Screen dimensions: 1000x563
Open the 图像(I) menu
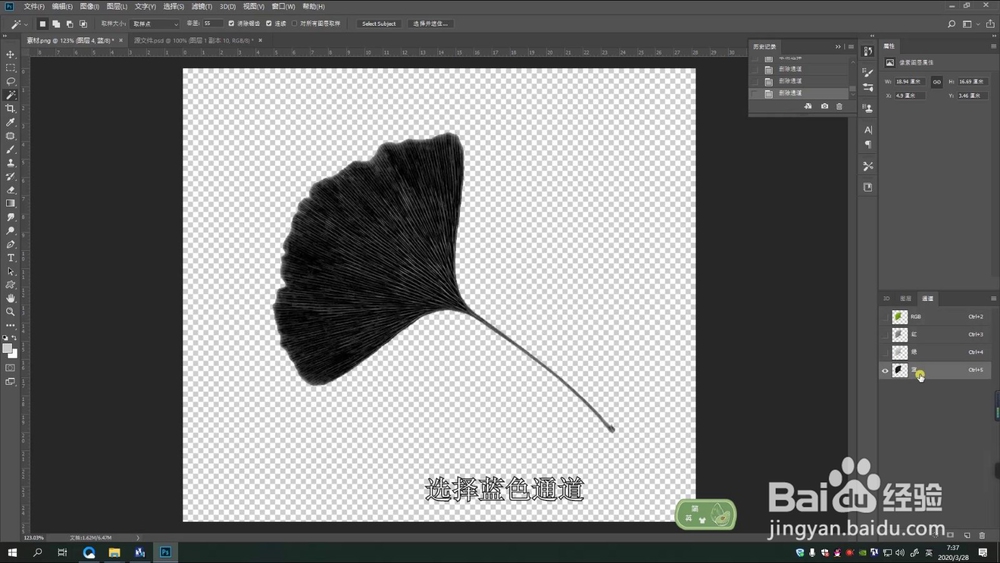click(89, 6)
